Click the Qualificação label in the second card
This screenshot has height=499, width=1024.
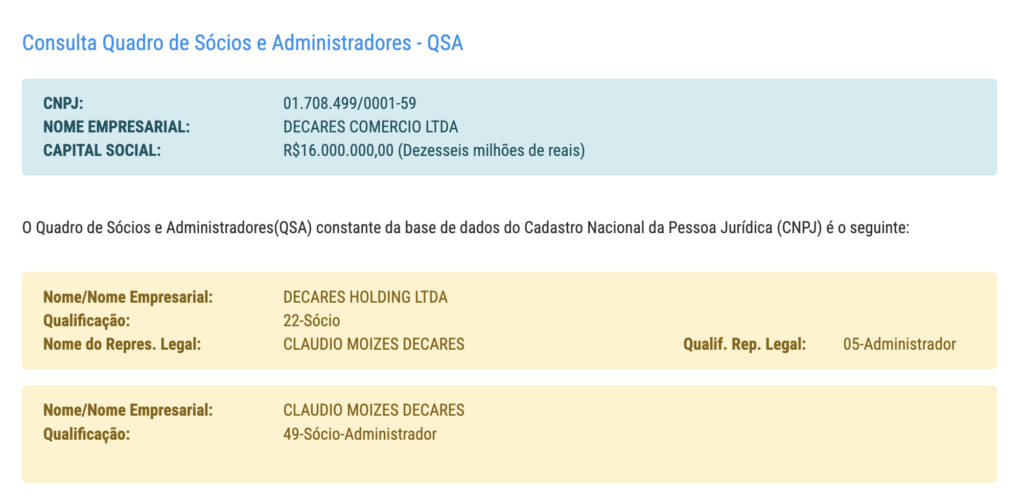(x=87, y=434)
